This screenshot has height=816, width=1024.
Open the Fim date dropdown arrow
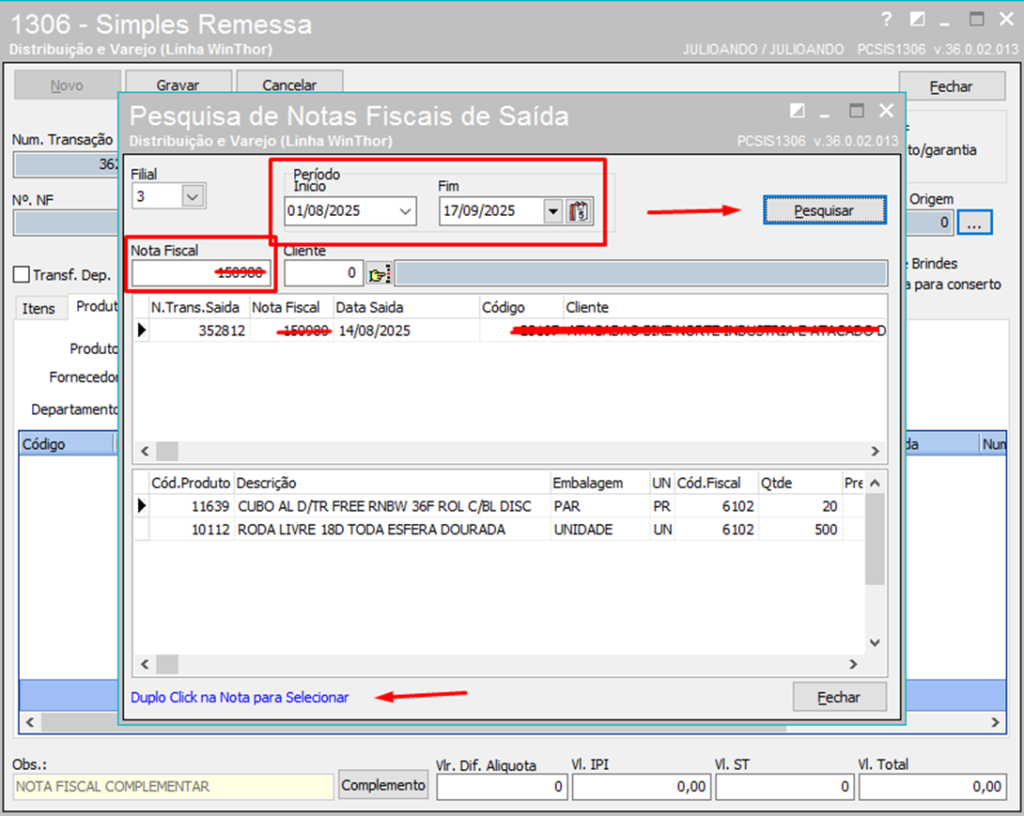click(x=553, y=211)
